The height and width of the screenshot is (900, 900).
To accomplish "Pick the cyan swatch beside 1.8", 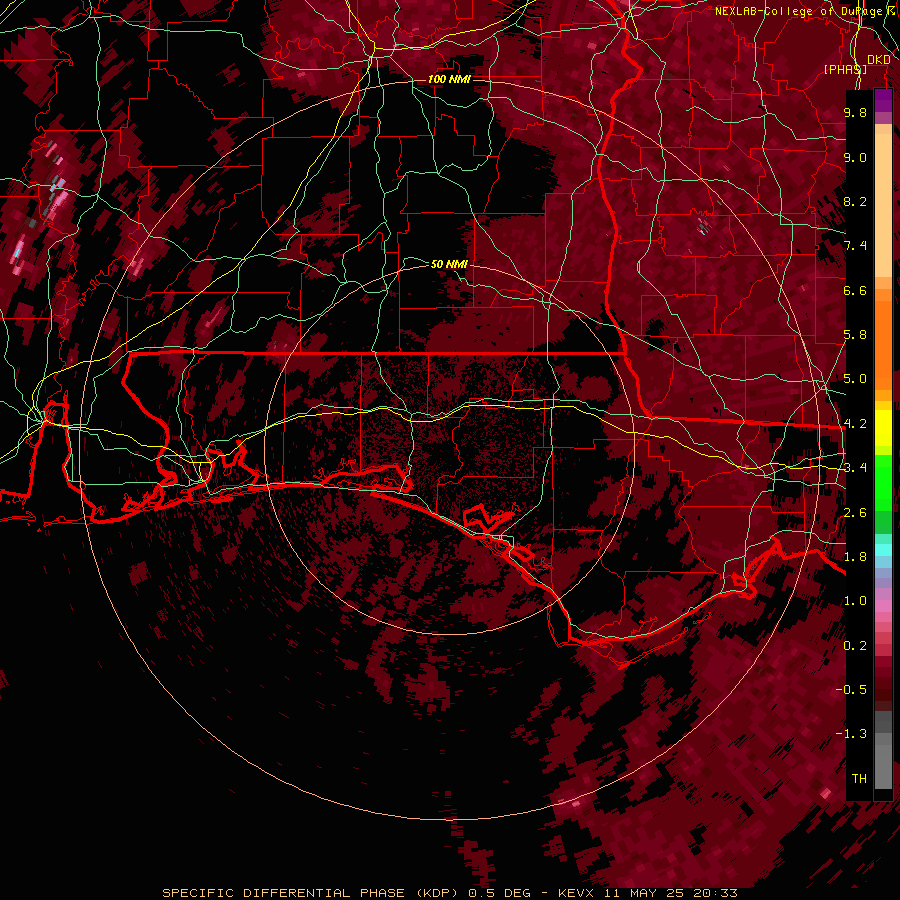I will click(883, 550).
